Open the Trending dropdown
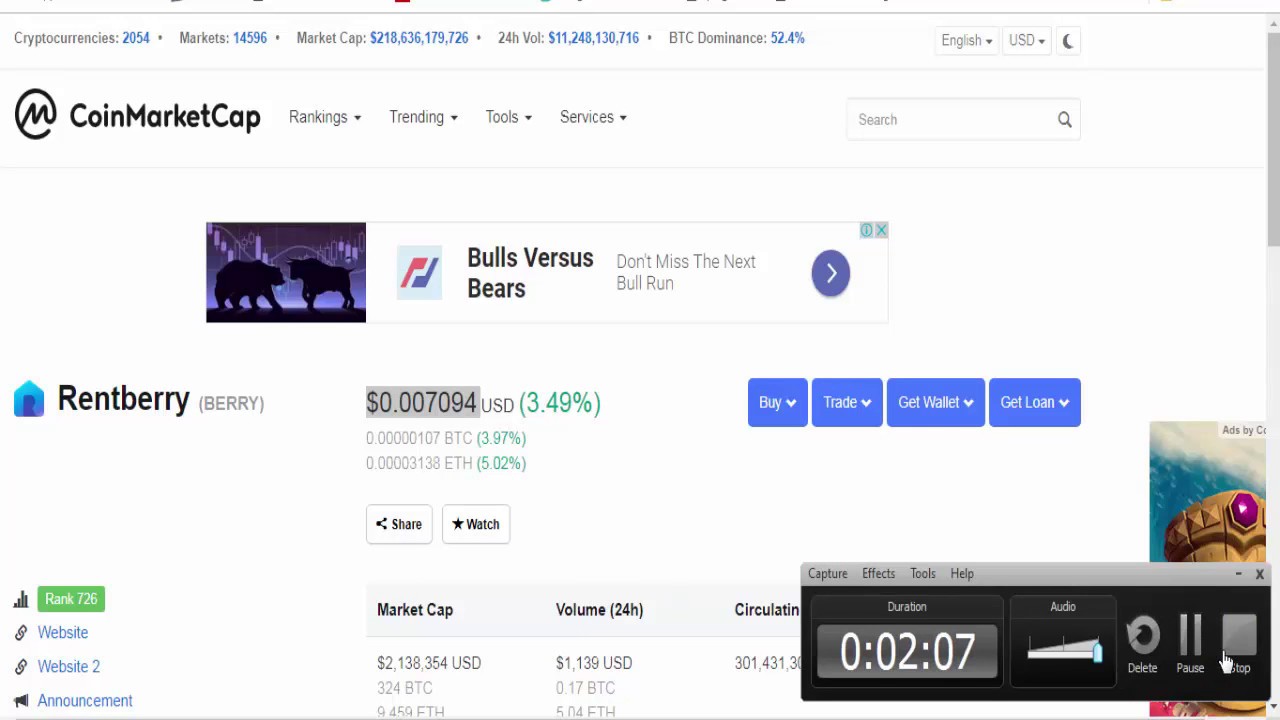Viewport: 1280px width, 720px height. (423, 117)
